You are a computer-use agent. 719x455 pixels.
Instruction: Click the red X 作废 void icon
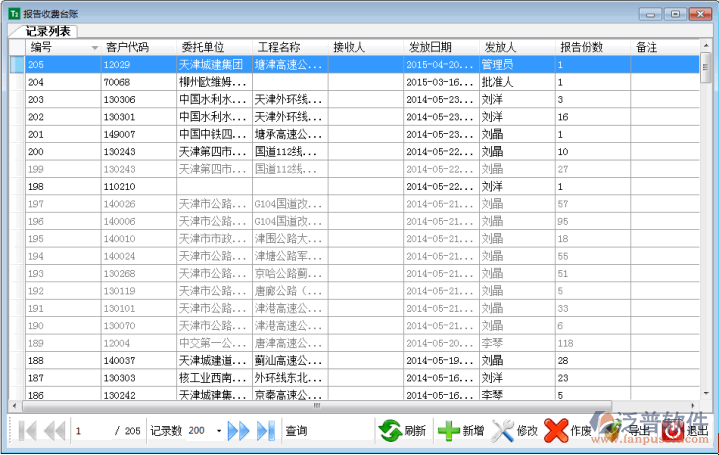click(556, 431)
